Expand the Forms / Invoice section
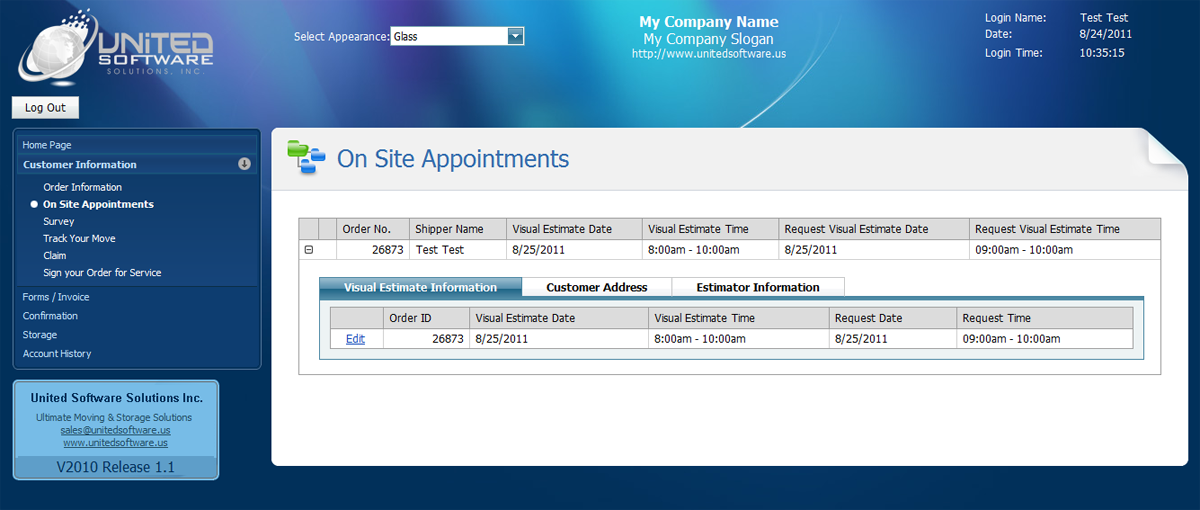The height and width of the screenshot is (510, 1200). pyautogui.click(x=56, y=297)
